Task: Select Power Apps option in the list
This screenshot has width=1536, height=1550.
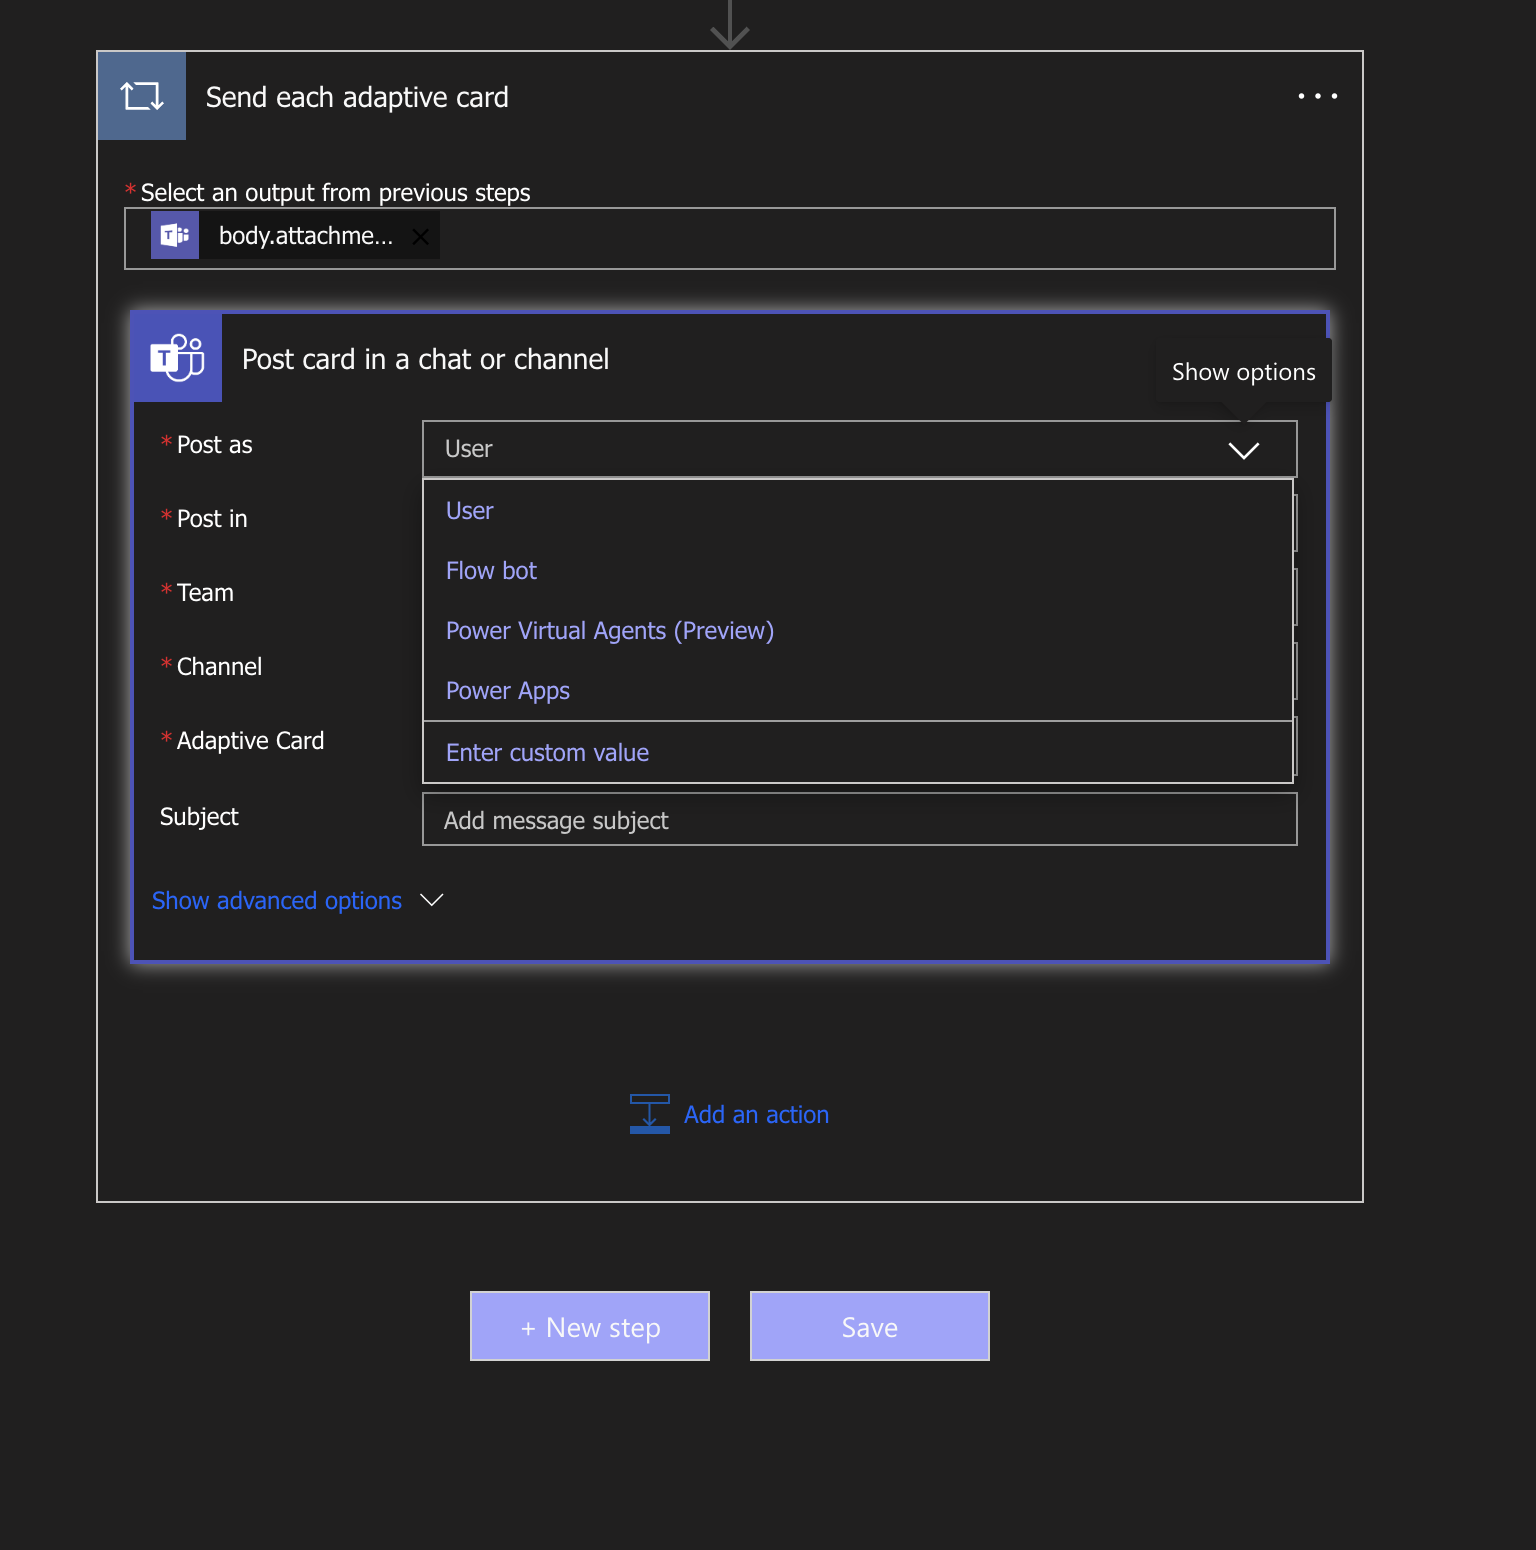Action: coord(858,691)
